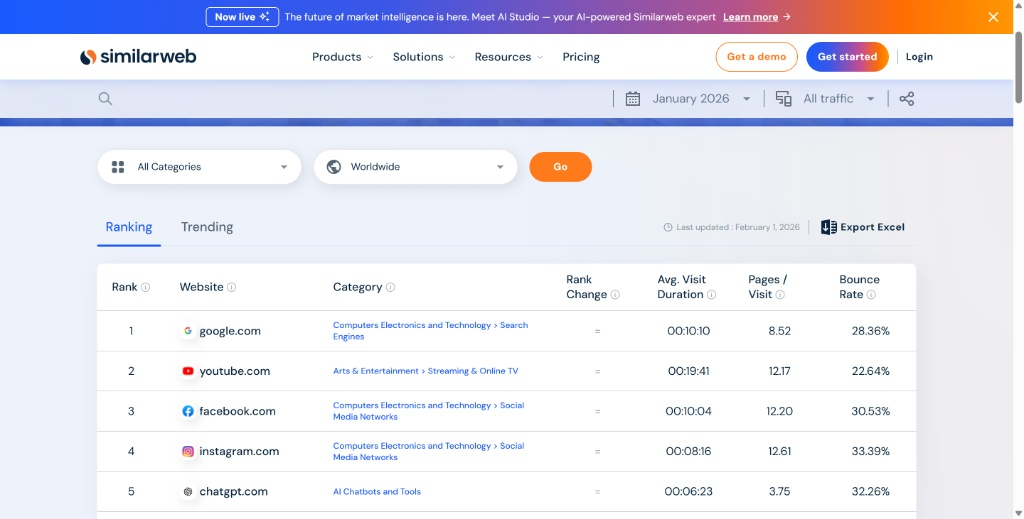
Task: Click the Google favicon in row 1
Action: 188,331
